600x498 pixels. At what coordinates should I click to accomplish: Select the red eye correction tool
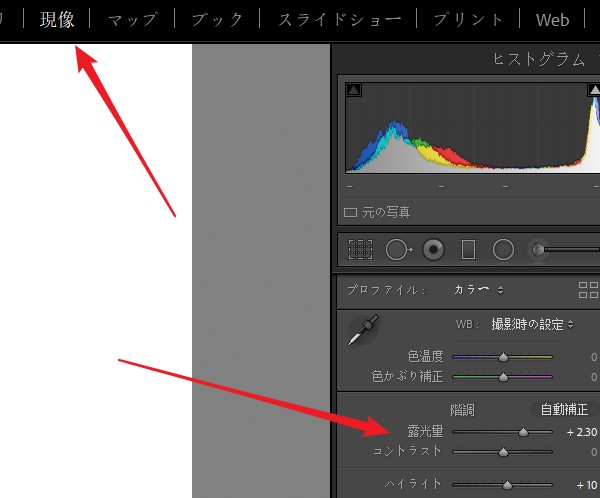pos(433,250)
